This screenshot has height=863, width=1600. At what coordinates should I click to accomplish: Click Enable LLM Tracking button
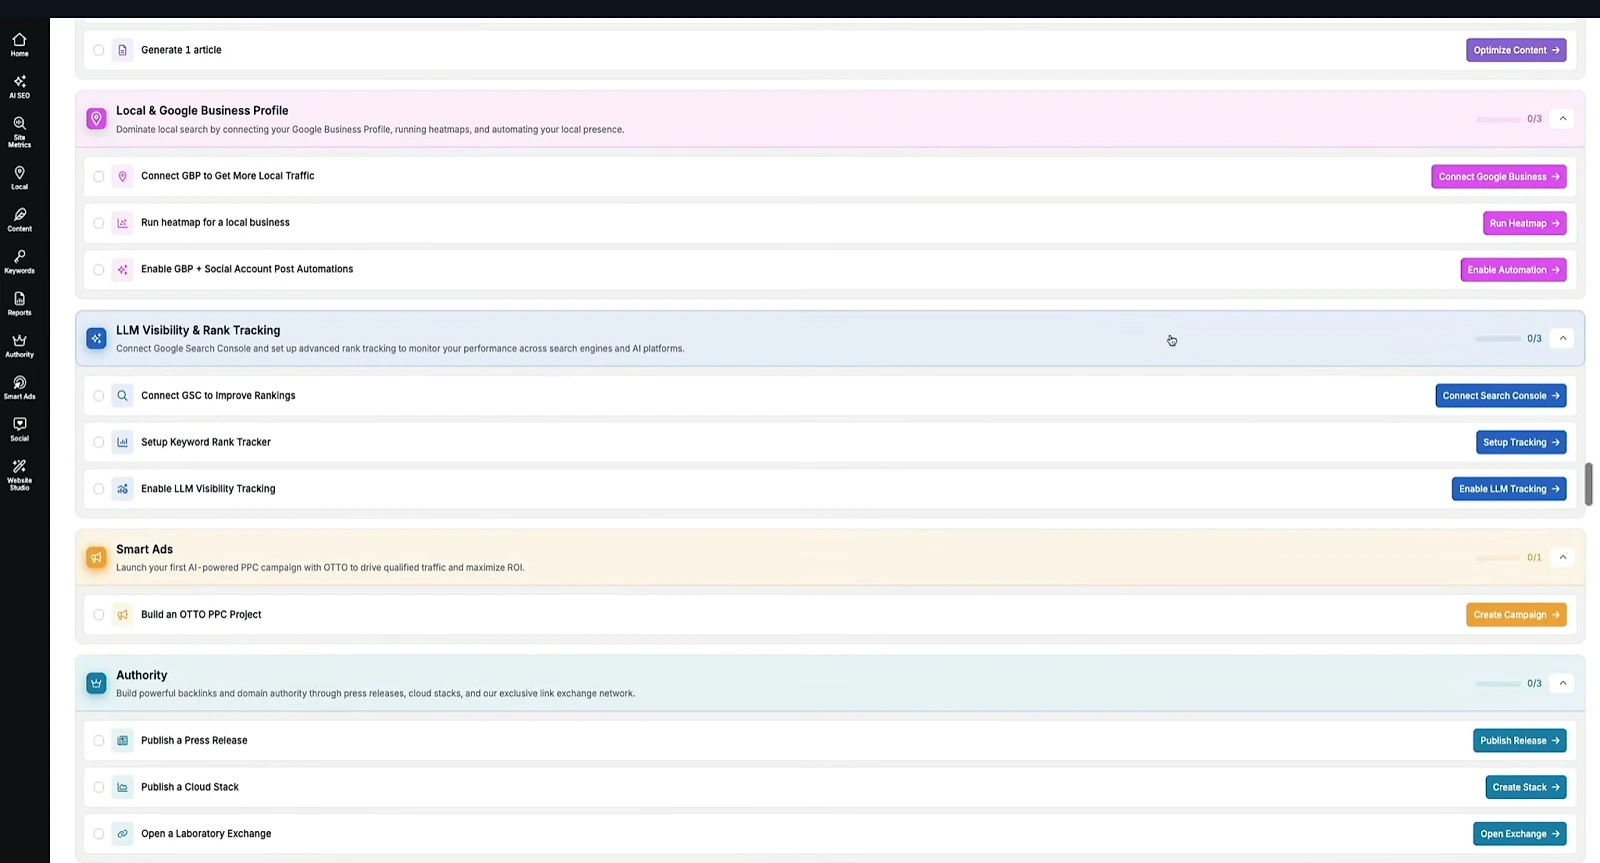pos(1509,489)
